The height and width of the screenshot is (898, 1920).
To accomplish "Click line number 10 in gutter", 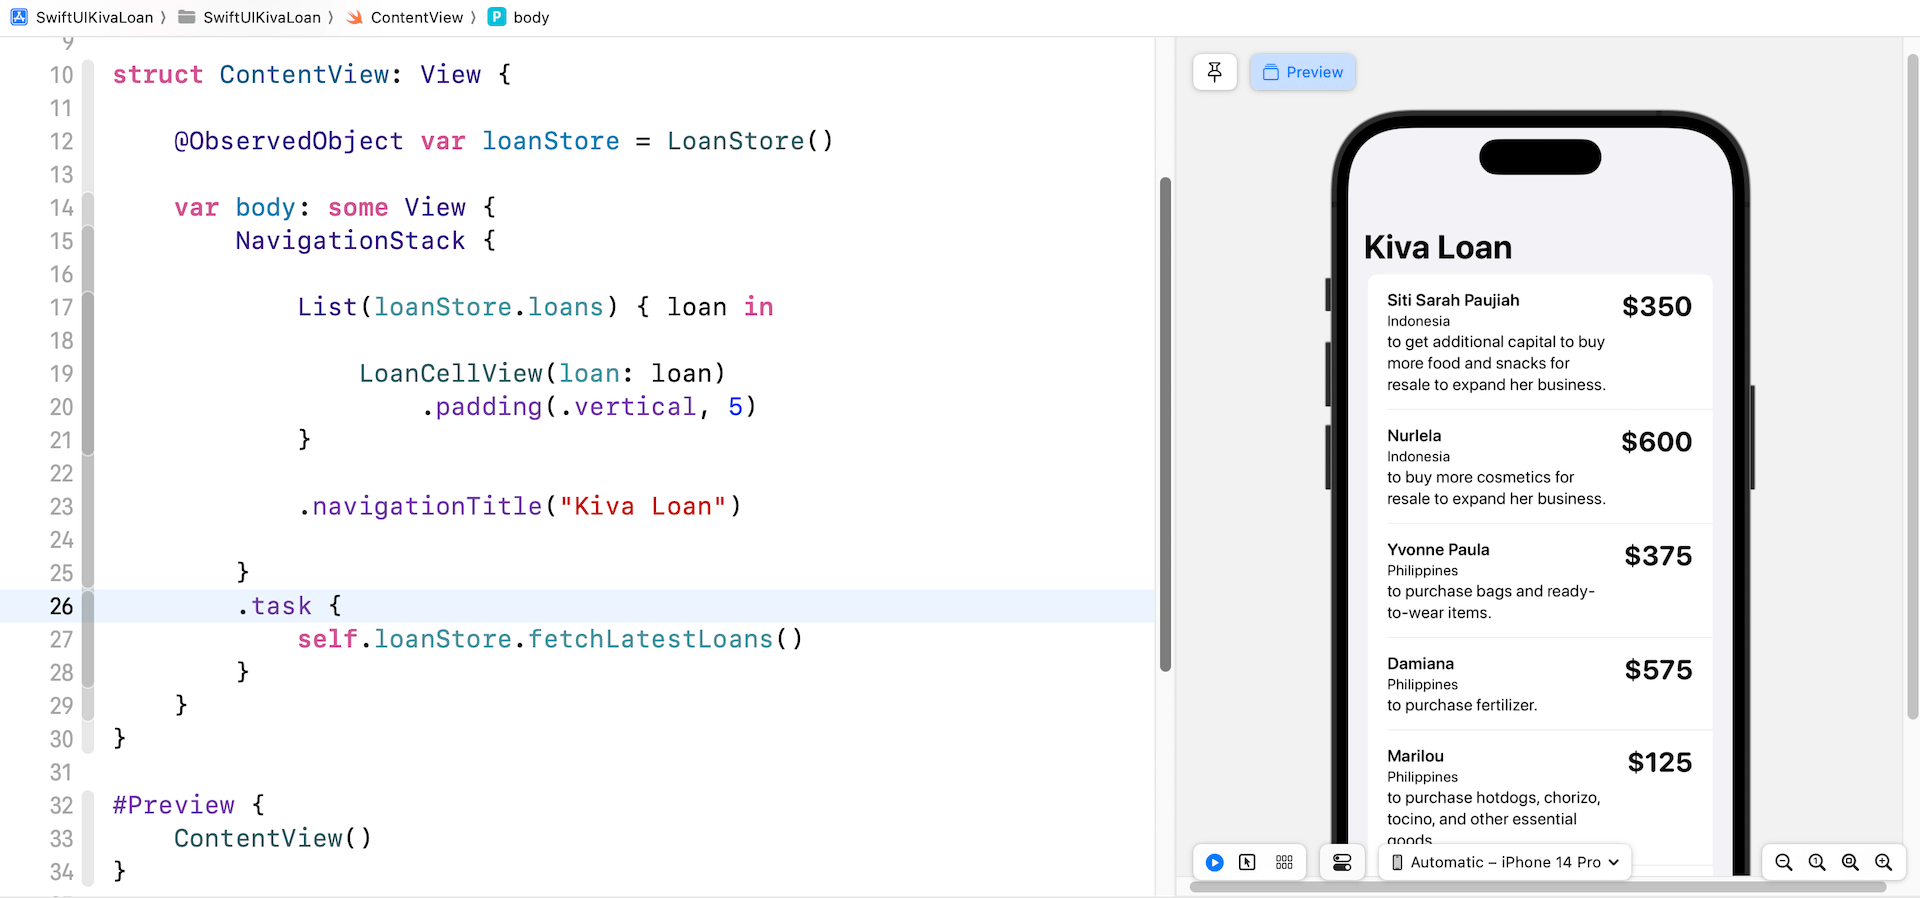I will coord(62,75).
